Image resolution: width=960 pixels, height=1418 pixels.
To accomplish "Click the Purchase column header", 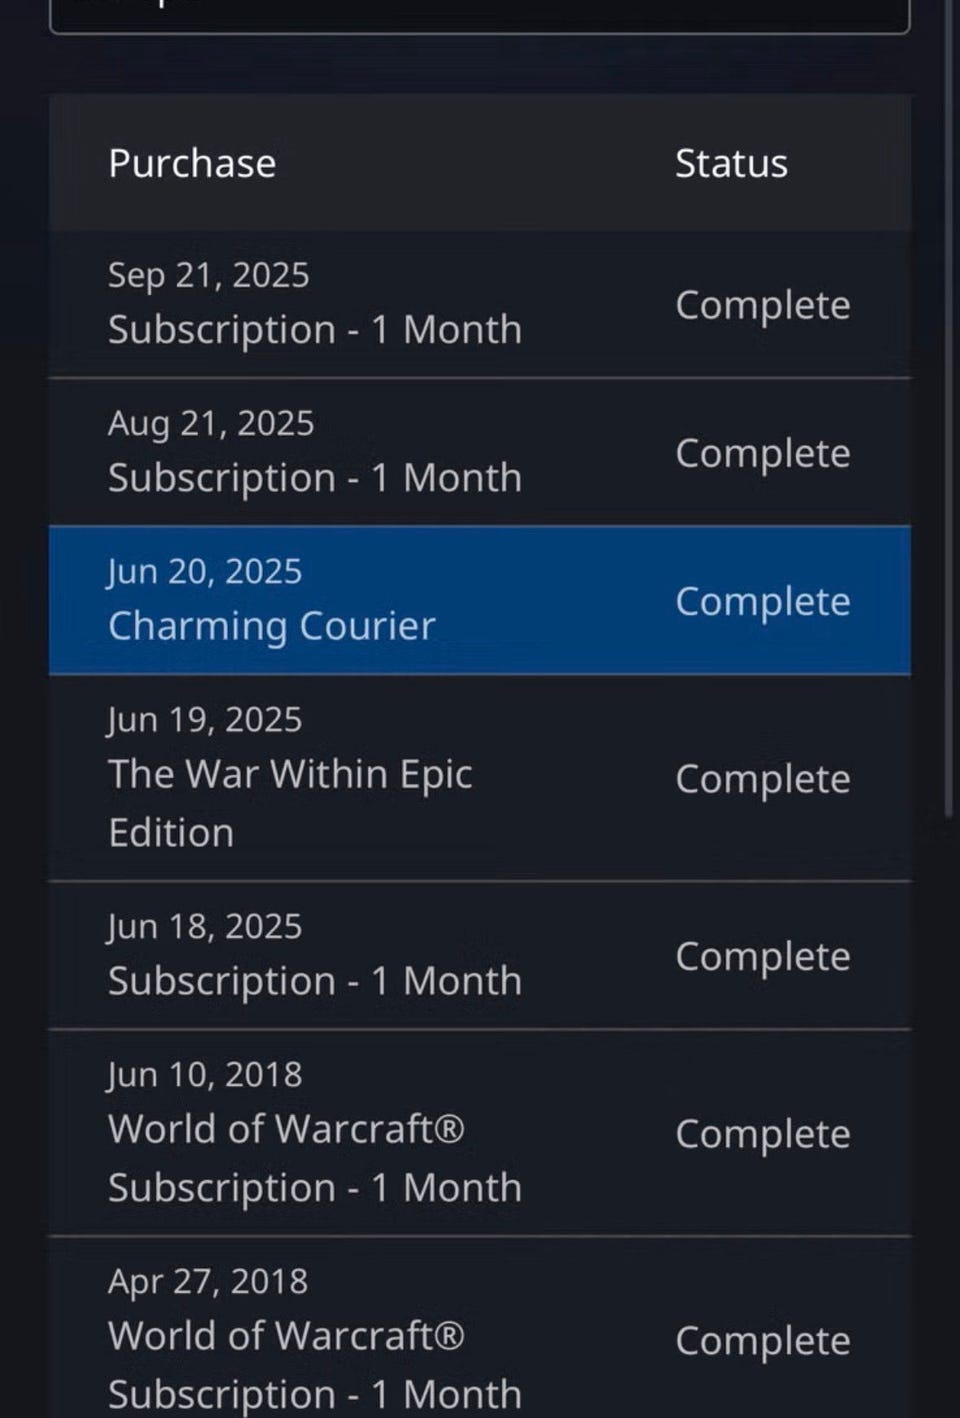I will point(192,163).
